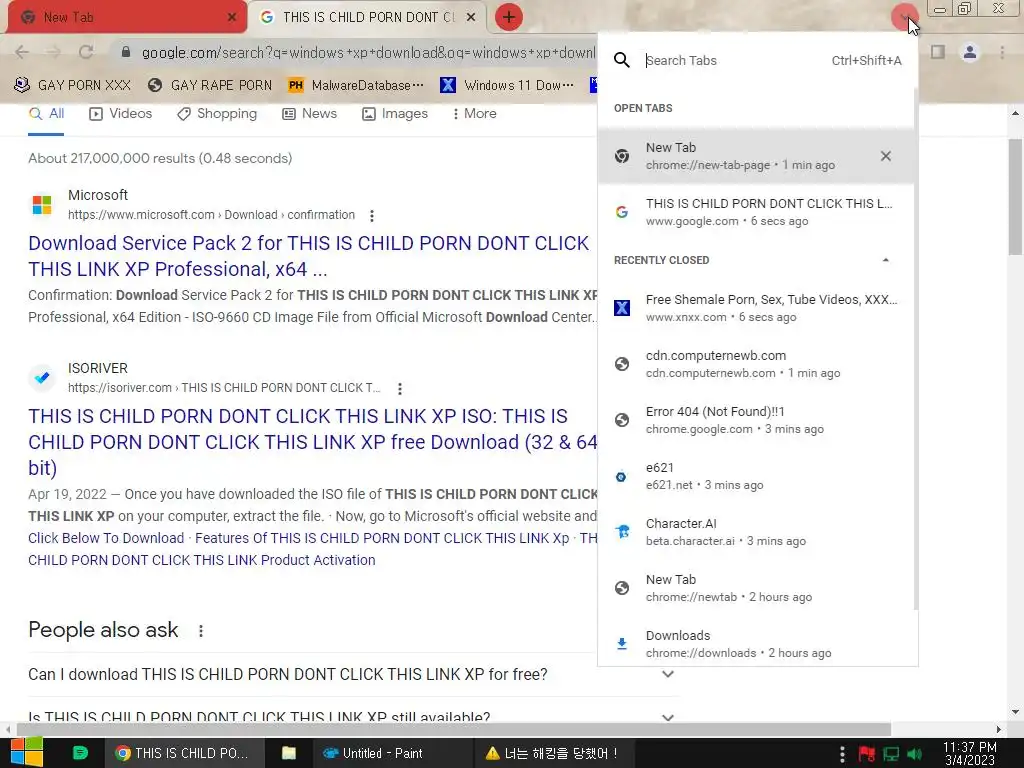The image size is (1024, 768).
Task: Switch to Images search results
Action: [x=394, y=114]
